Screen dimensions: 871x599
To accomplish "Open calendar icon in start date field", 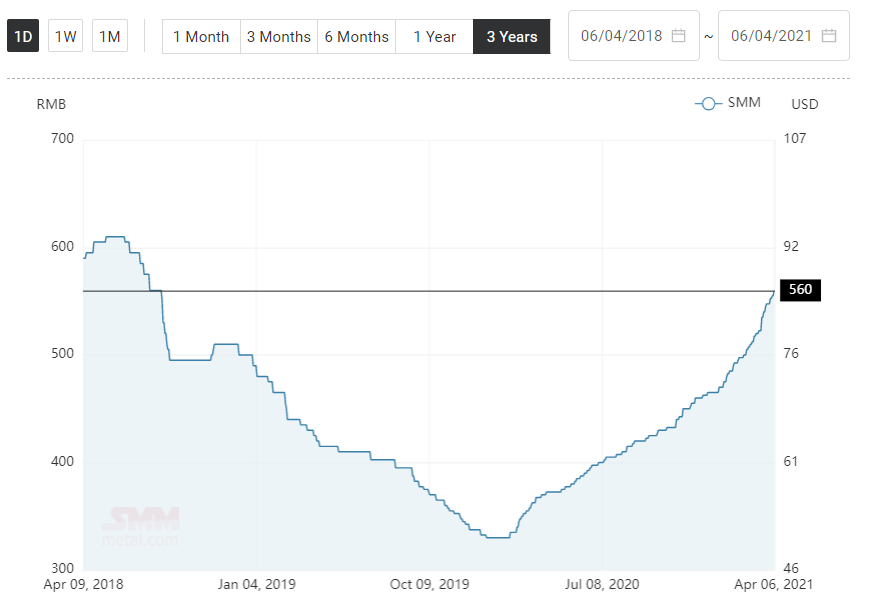I will coord(678,36).
